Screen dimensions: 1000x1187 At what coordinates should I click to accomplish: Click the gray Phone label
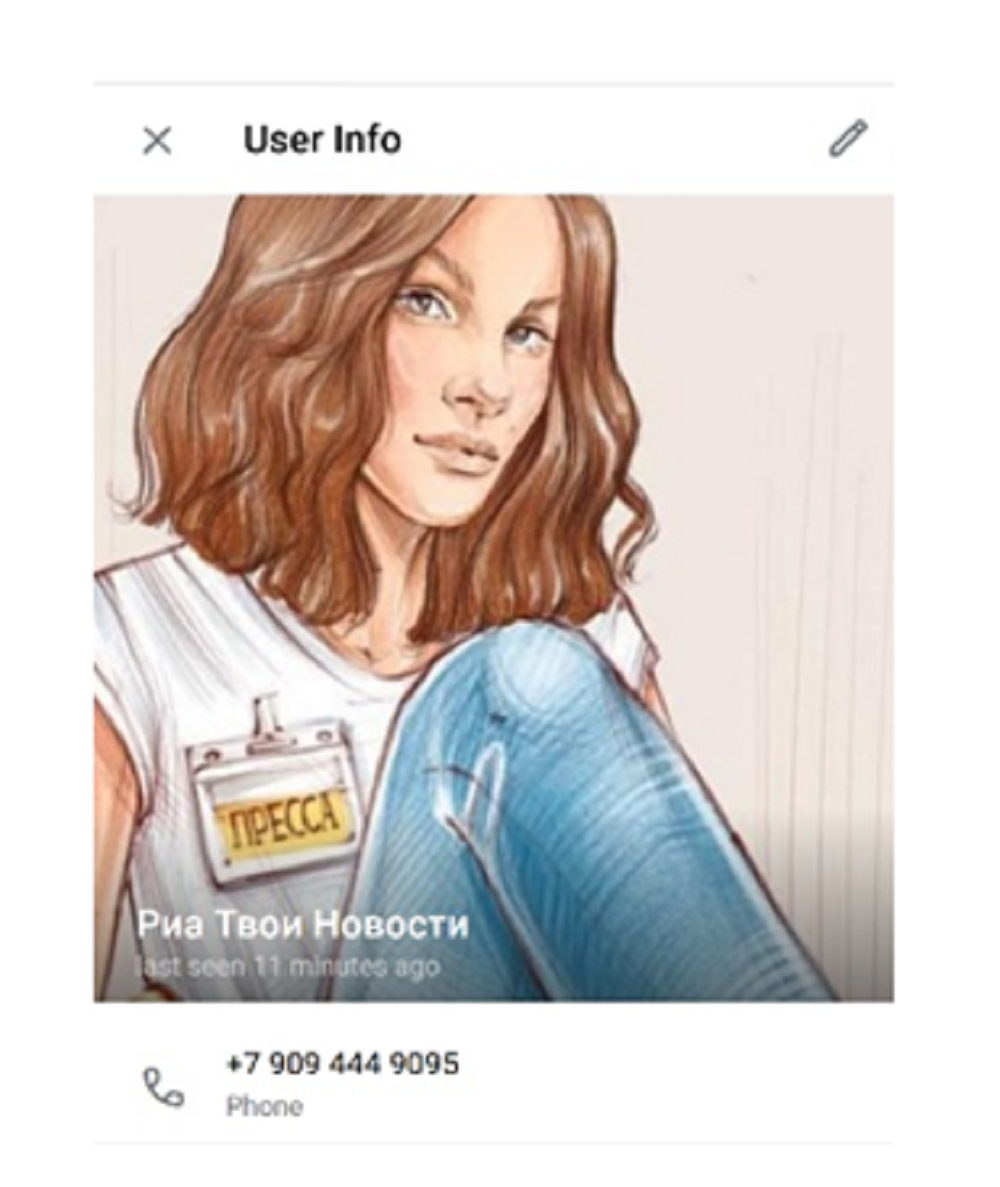point(264,1106)
